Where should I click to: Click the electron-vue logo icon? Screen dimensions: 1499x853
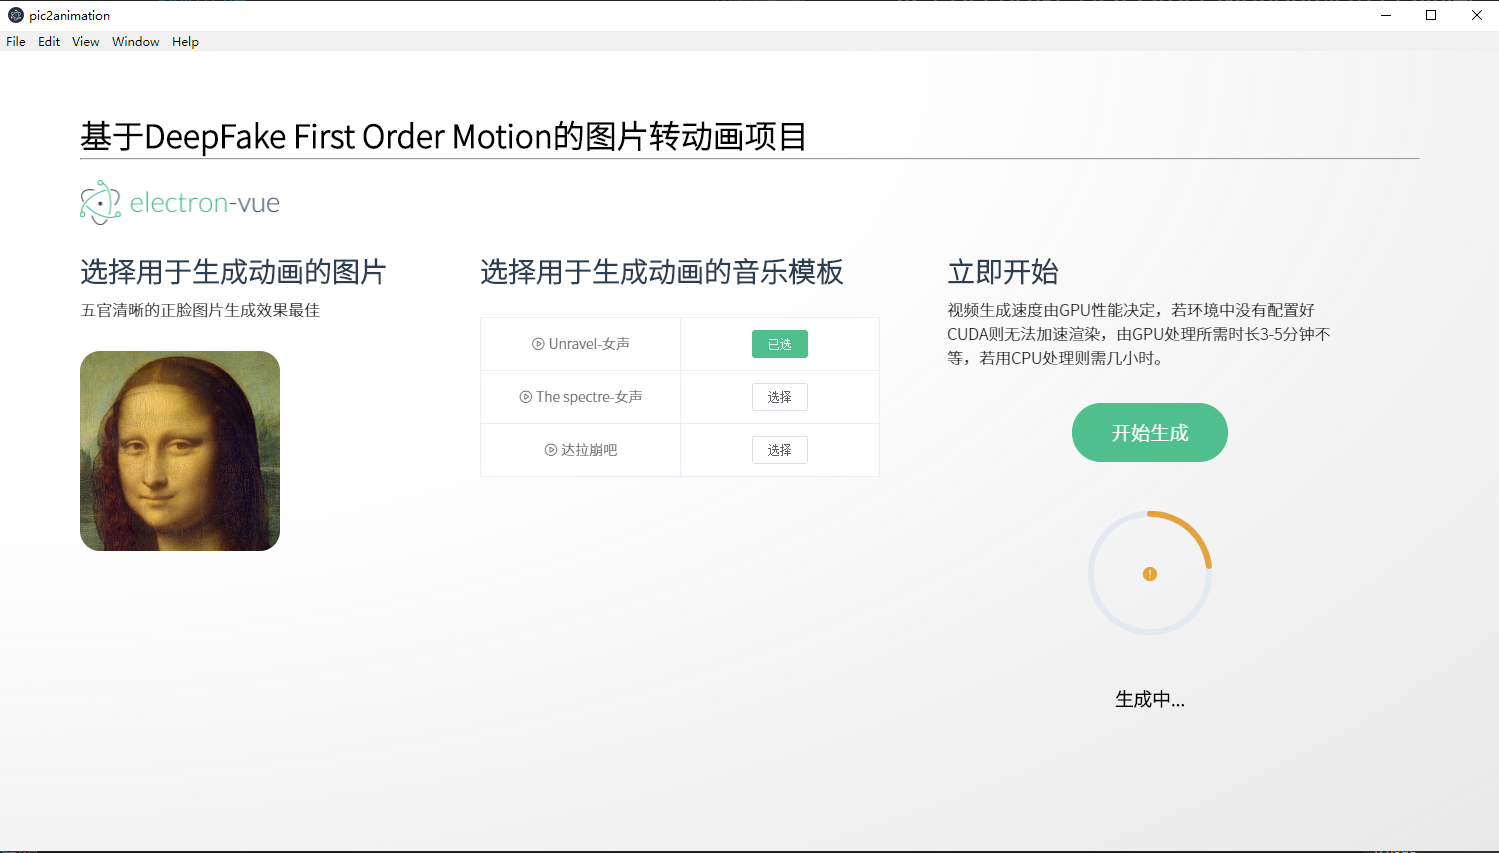[x=100, y=202]
